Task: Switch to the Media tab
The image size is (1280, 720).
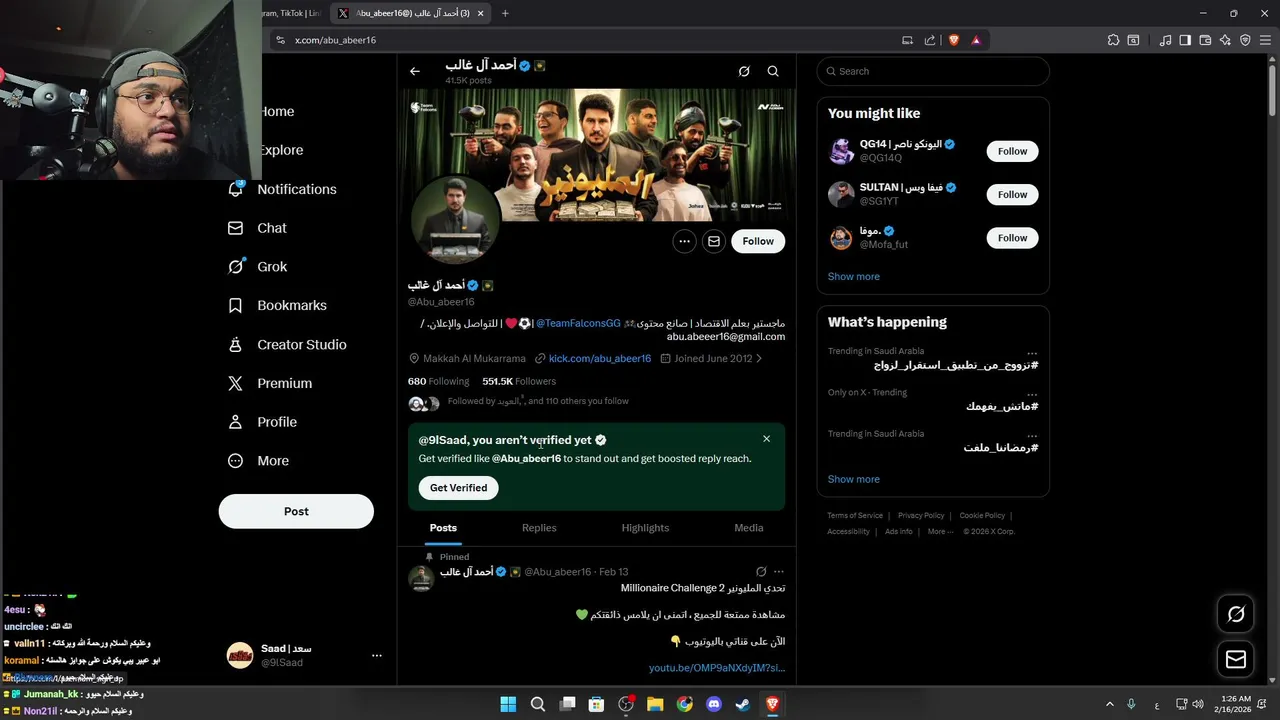Action: 749,528
